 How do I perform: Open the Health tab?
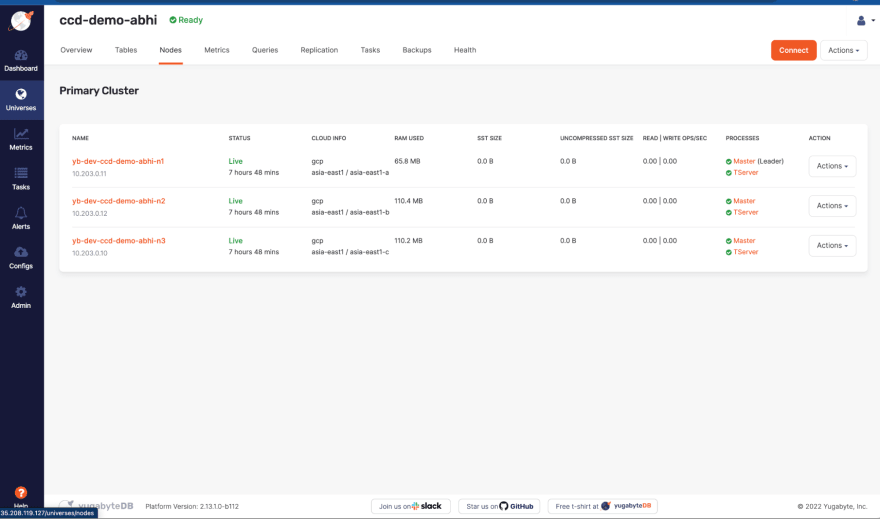465,50
